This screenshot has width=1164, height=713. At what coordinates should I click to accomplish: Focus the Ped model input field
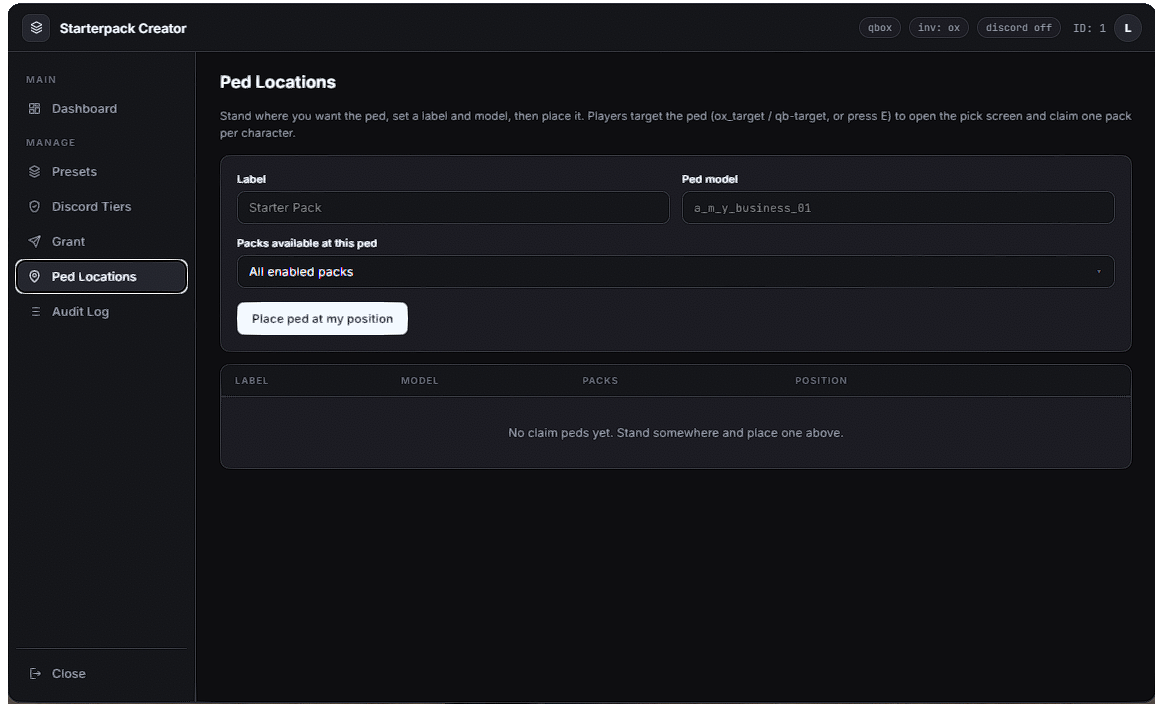[898, 208]
